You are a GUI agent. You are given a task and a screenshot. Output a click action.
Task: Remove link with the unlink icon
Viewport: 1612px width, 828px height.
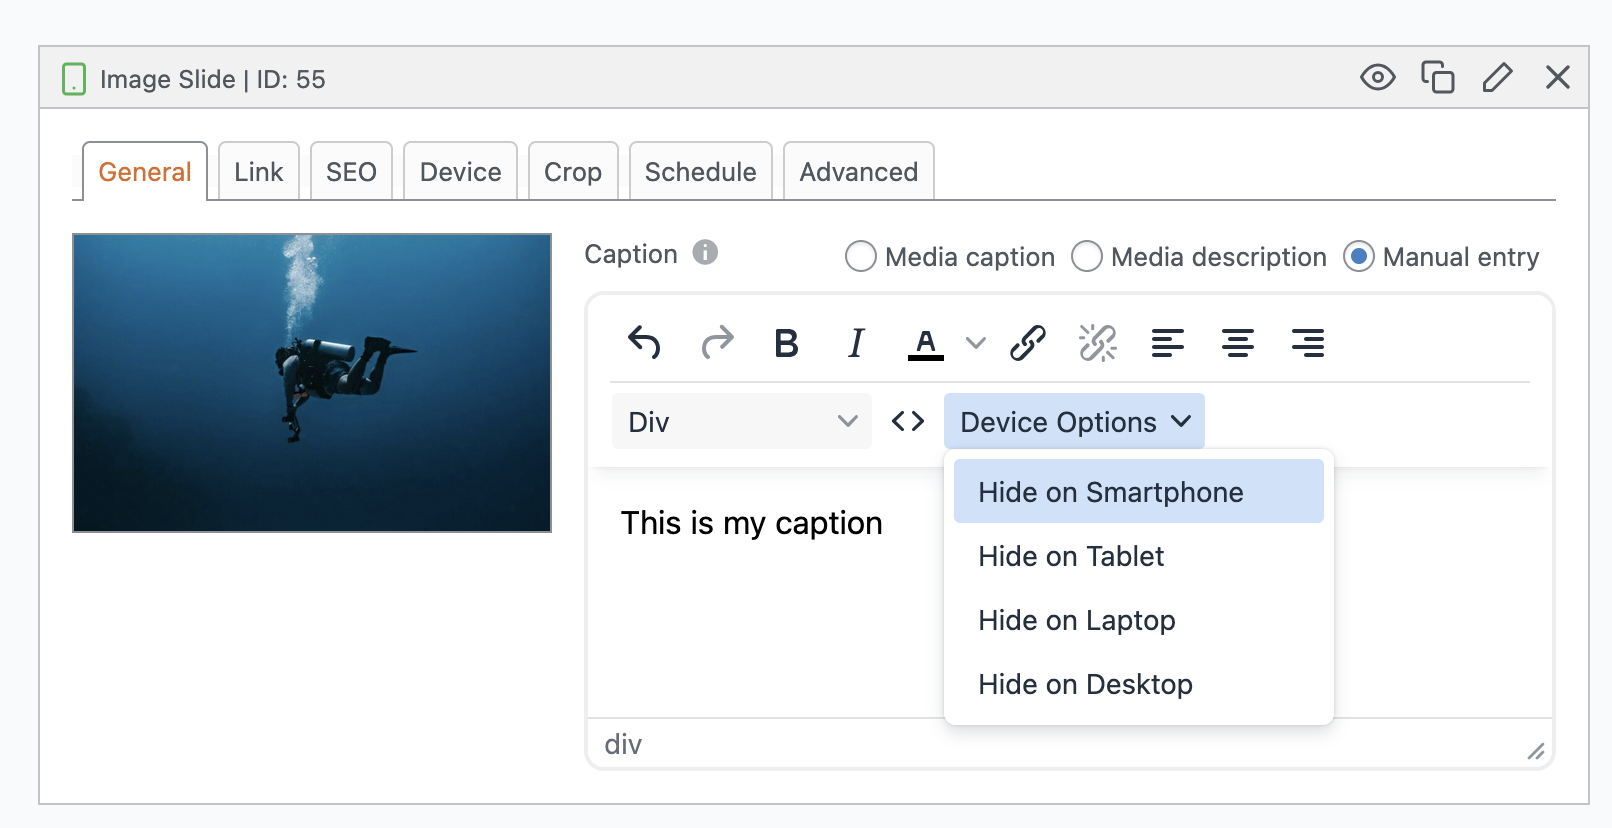coord(1097,343)
